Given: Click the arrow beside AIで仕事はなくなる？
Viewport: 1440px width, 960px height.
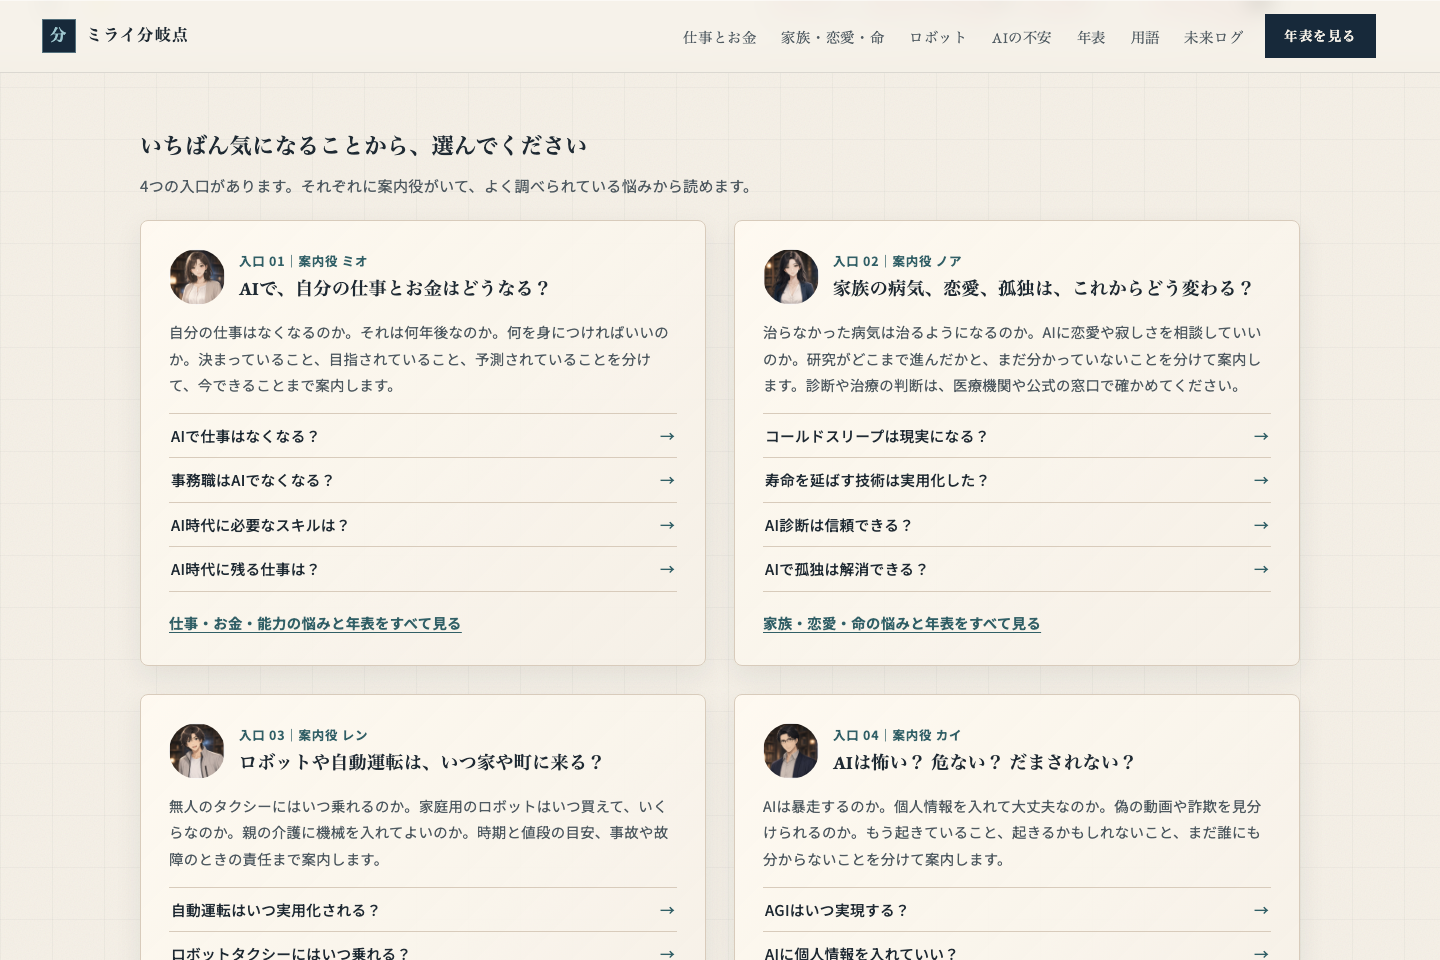Looking at the screenshot, I should (x=667, y=436).
